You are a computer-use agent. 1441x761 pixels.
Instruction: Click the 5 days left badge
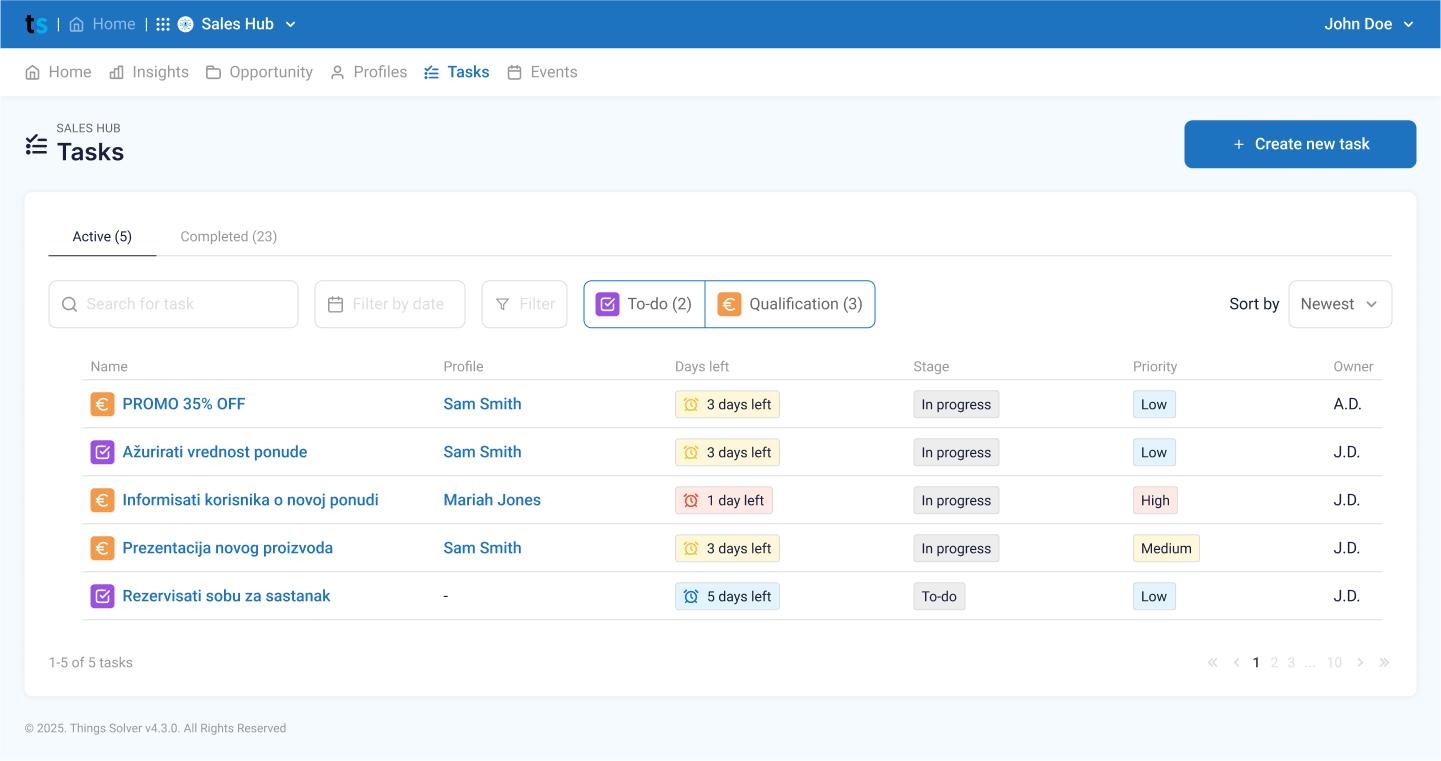pos(727,596)
